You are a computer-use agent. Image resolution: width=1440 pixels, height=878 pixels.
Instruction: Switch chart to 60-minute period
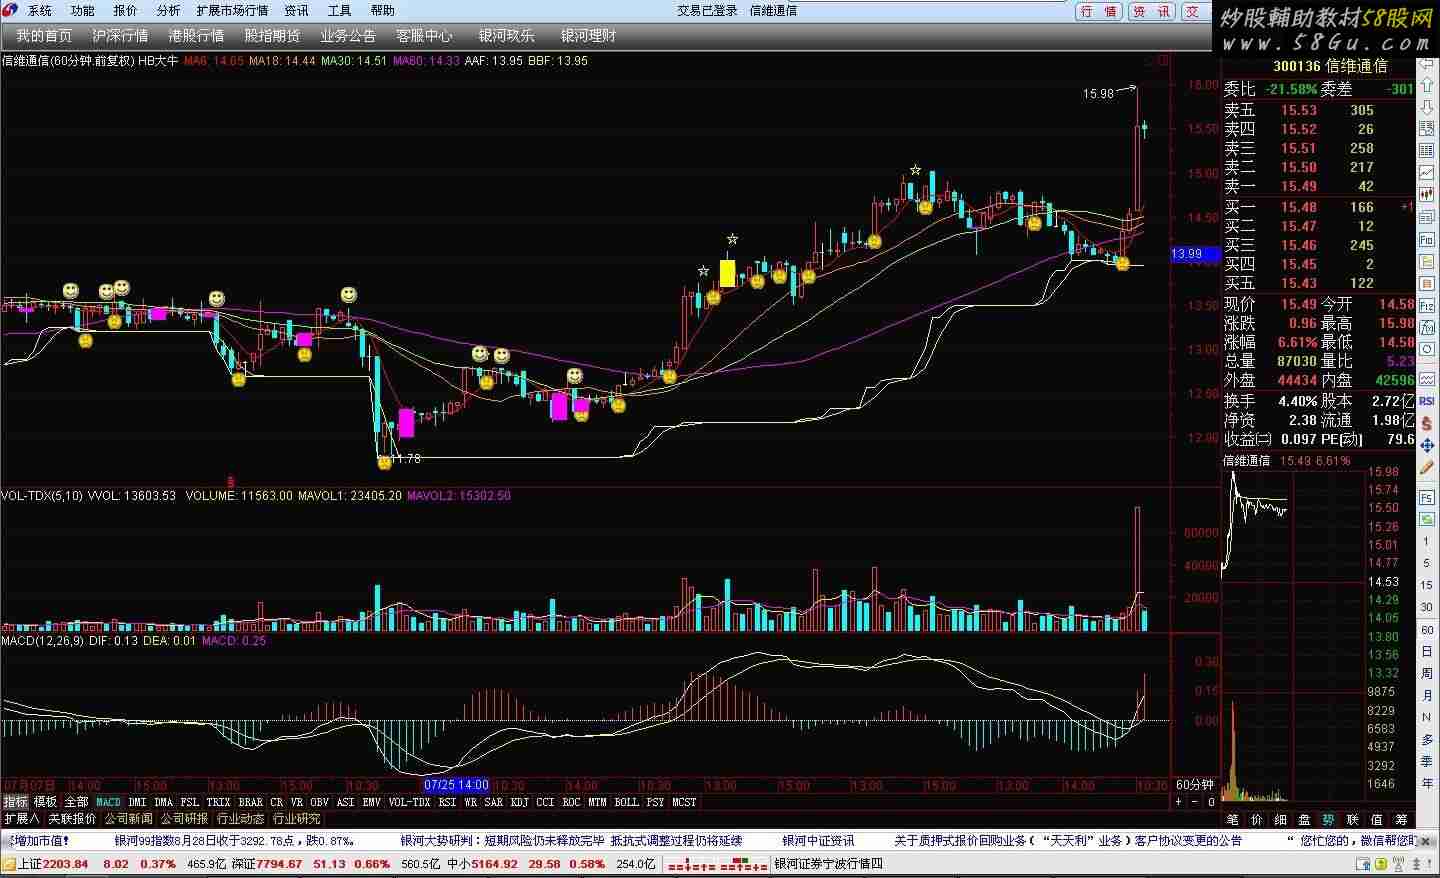tap(1428, 630)
